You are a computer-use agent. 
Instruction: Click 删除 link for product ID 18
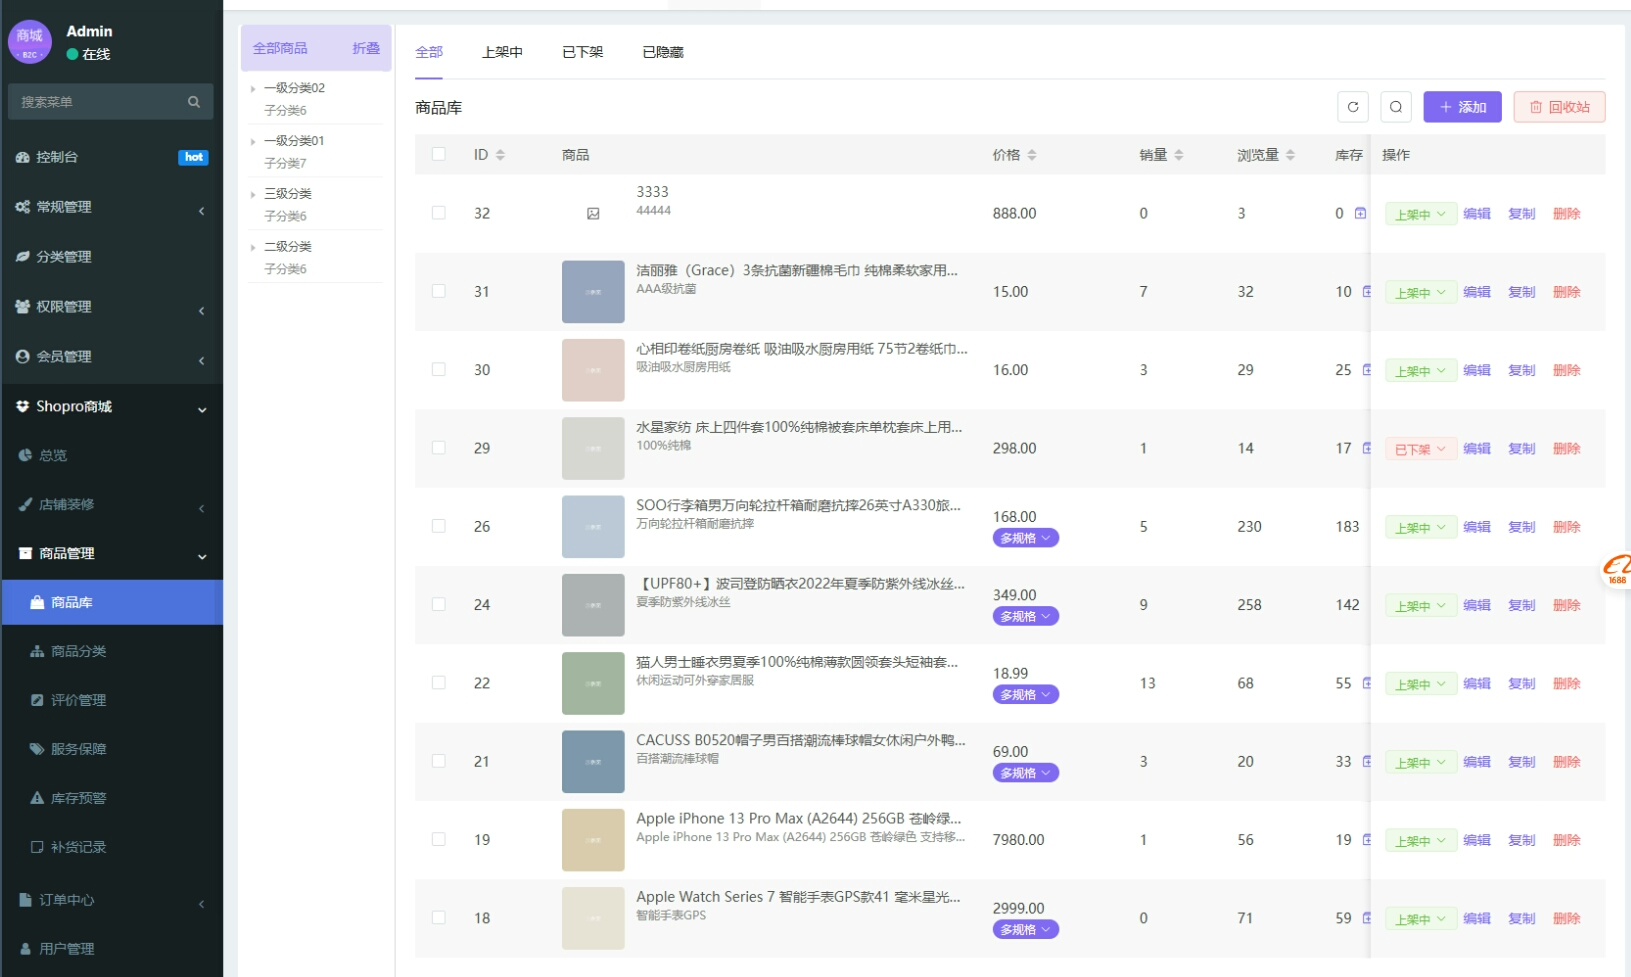1566,918
